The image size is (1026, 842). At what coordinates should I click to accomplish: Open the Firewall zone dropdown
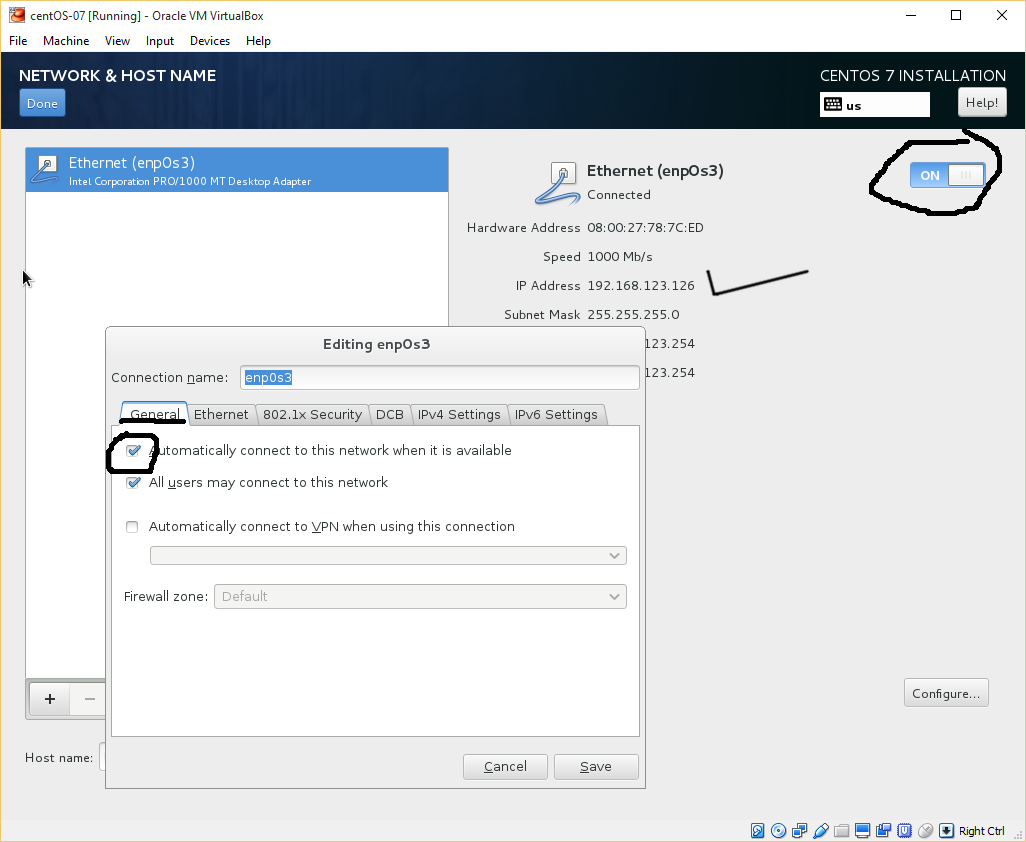pyautogui.click(x=420, y=597)
